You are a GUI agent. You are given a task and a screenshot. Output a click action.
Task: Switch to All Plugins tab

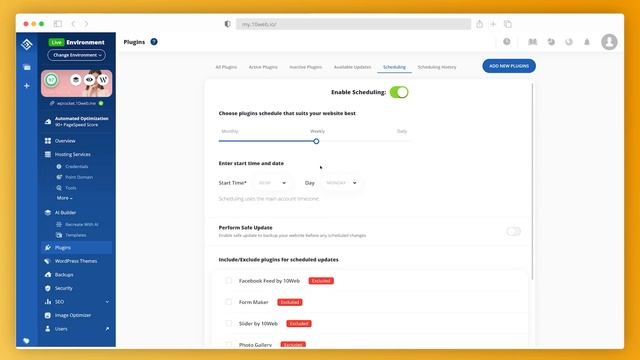click(226, 67)
